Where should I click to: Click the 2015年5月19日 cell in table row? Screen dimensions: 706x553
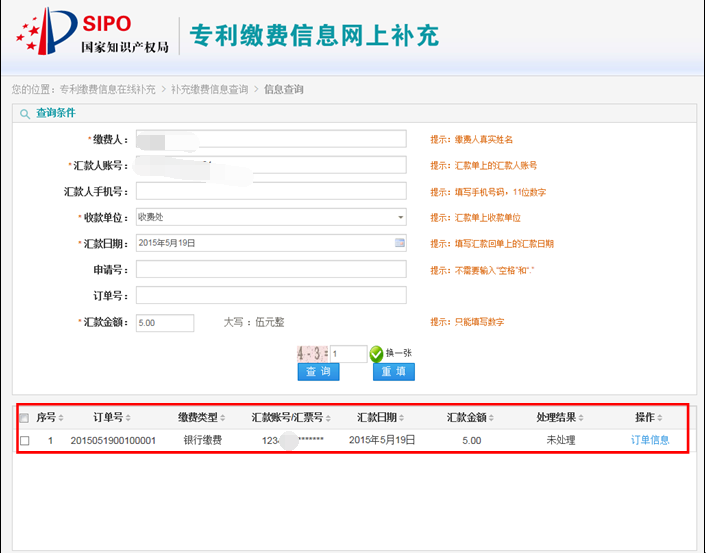click(382, 440)
